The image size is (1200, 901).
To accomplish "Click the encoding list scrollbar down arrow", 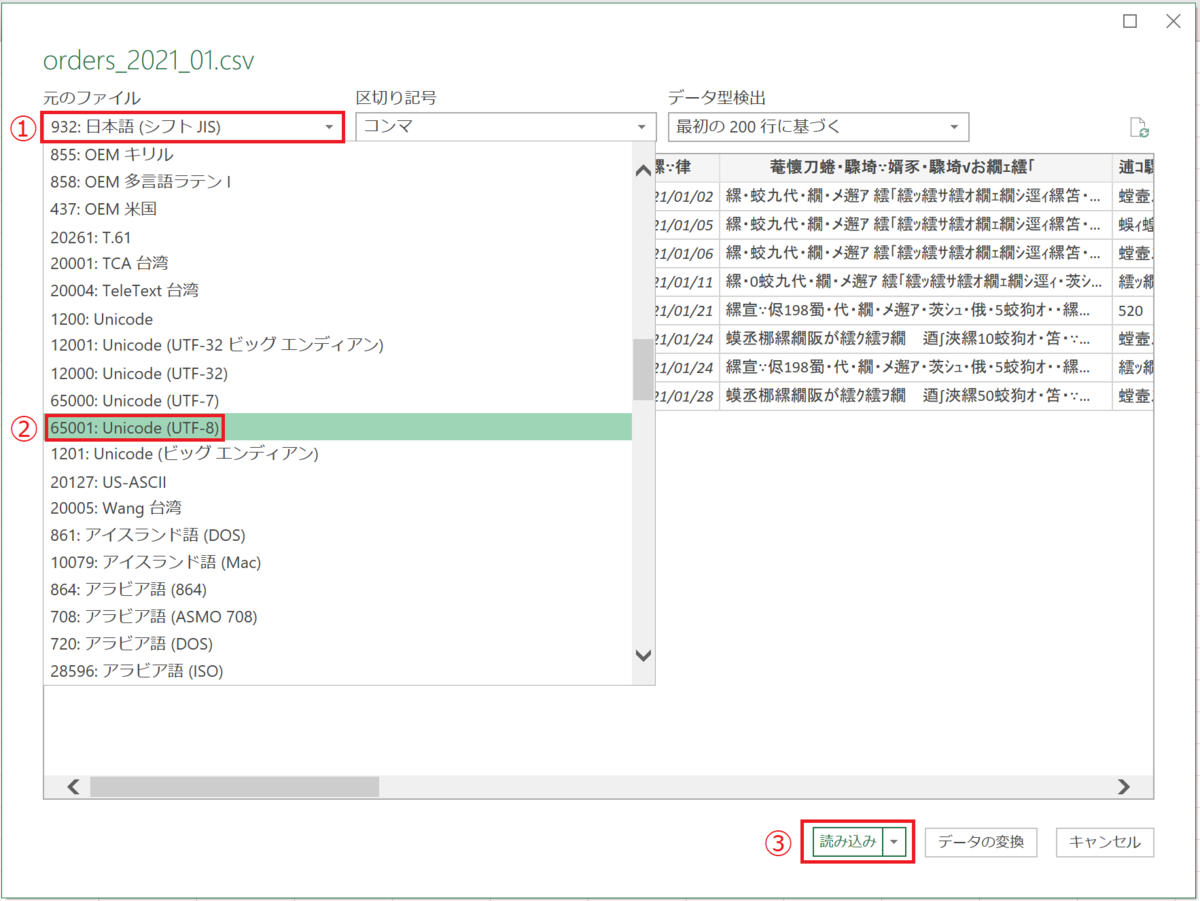I will (643, 657).
